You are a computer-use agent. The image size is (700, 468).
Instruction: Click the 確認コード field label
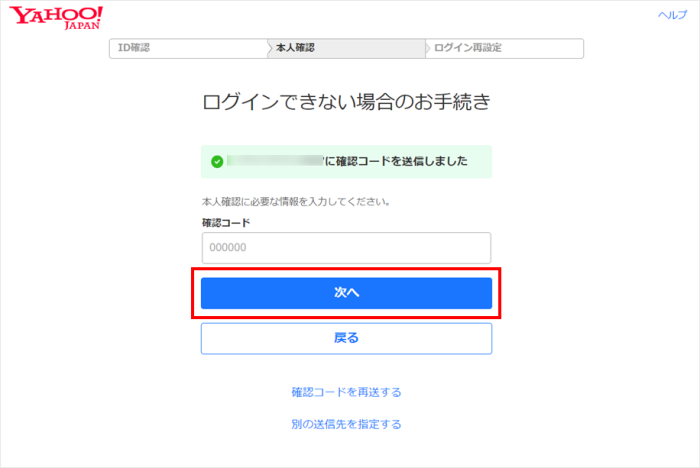(226, 222)
